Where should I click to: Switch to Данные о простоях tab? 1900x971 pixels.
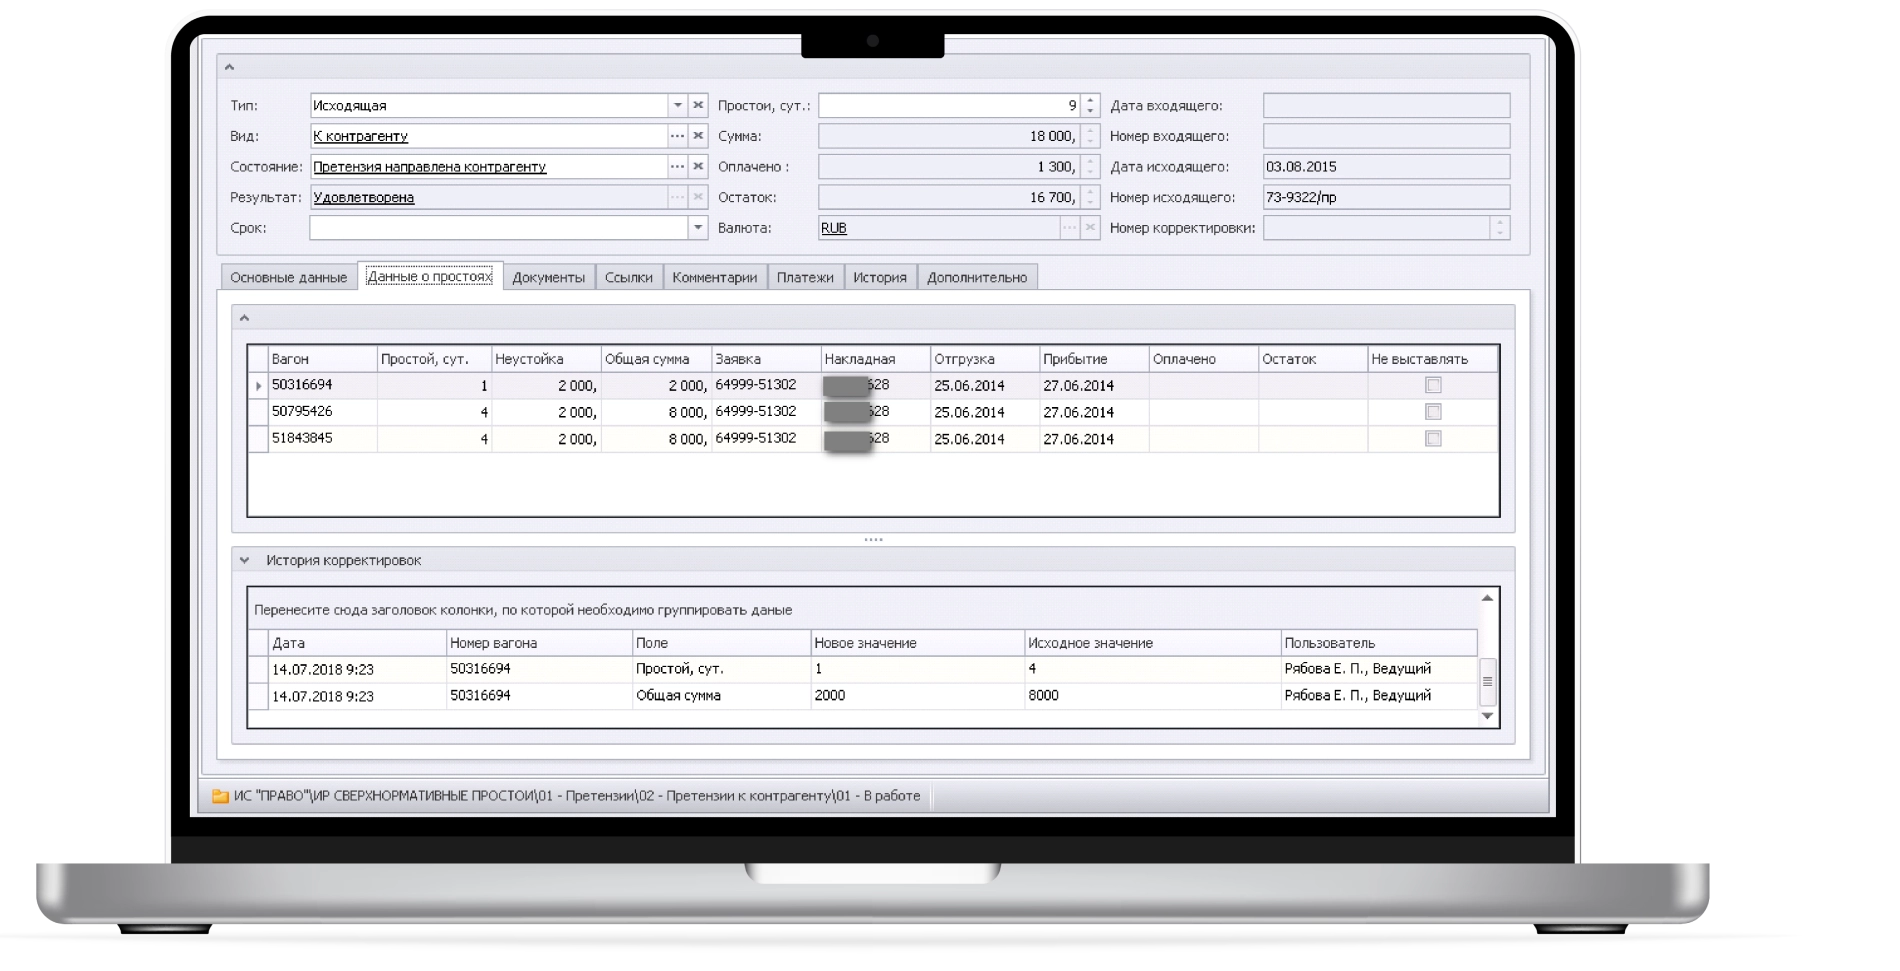[429, 276]
